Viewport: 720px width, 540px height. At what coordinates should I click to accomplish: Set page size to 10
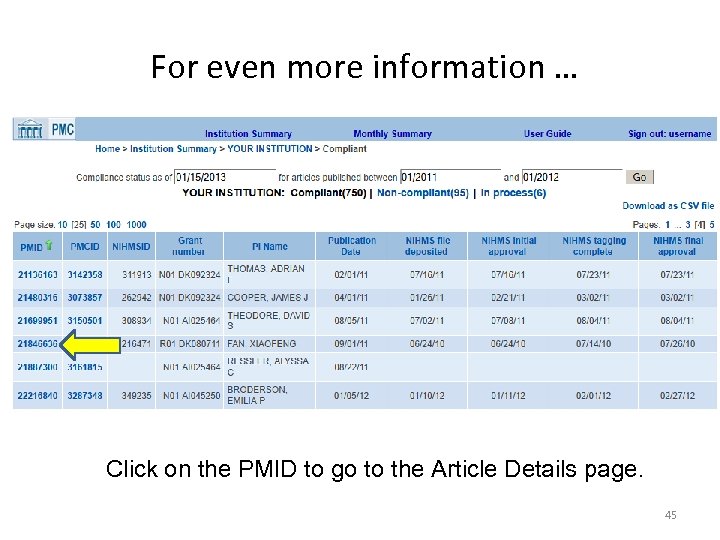62,225
